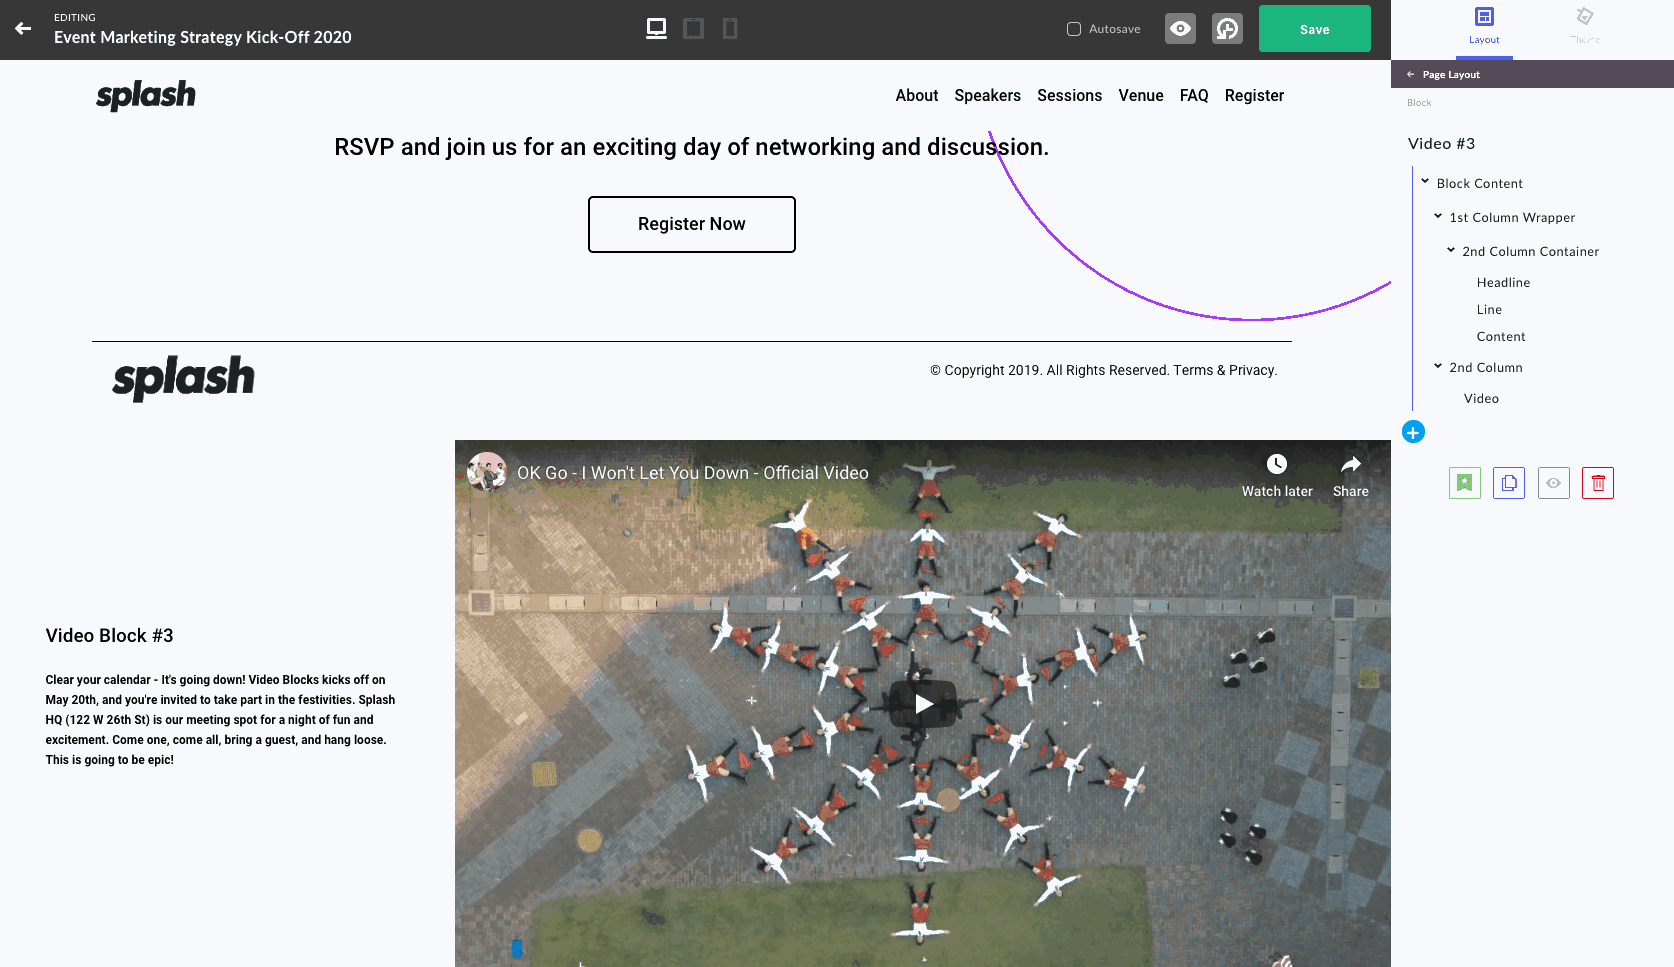Play the OK Go video
This screenshot has width=1674, height=967.
(923, 703)
